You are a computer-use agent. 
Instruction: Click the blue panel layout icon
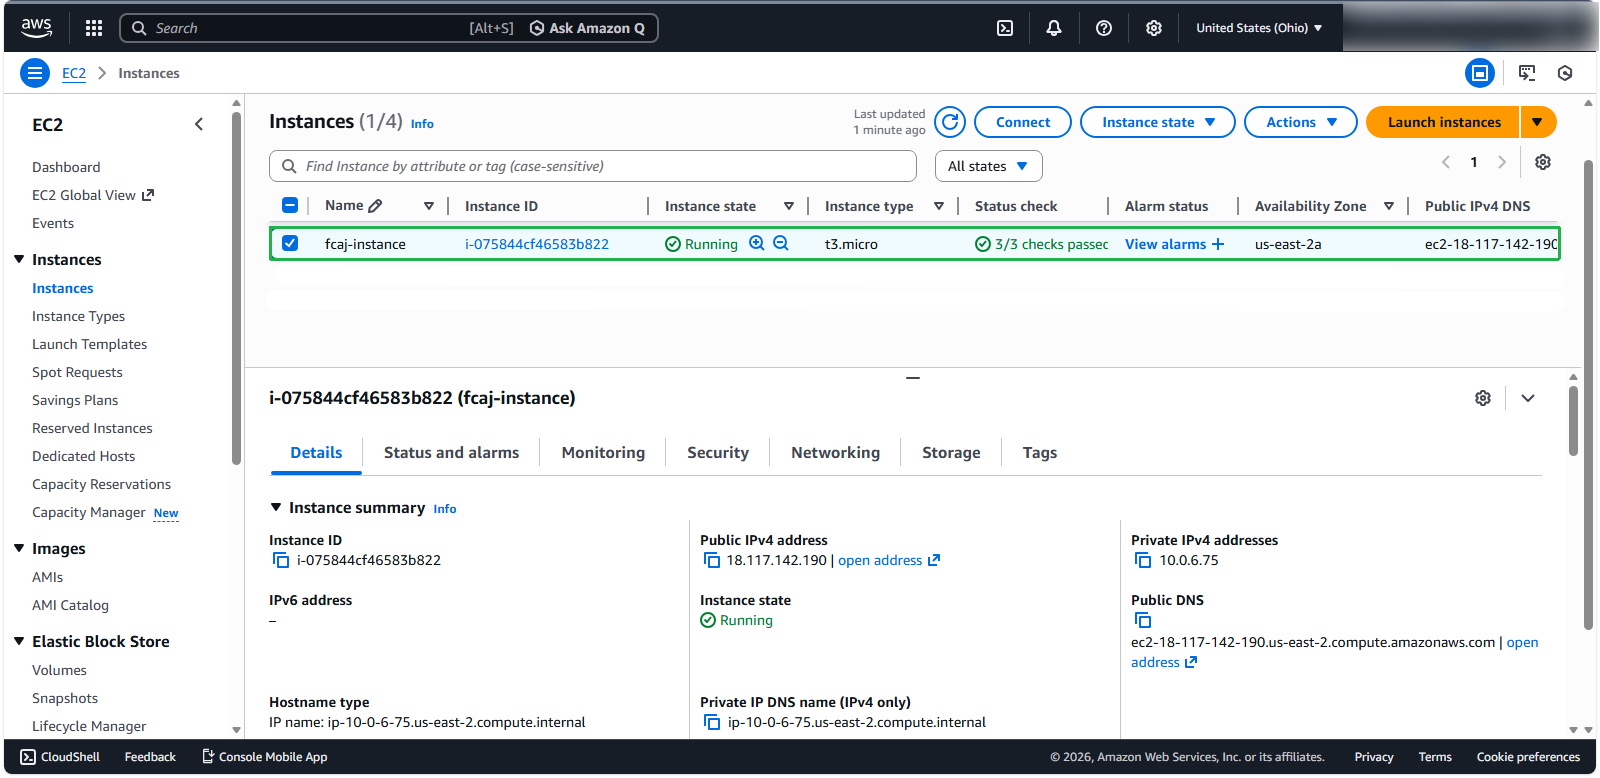point(1480,73)
